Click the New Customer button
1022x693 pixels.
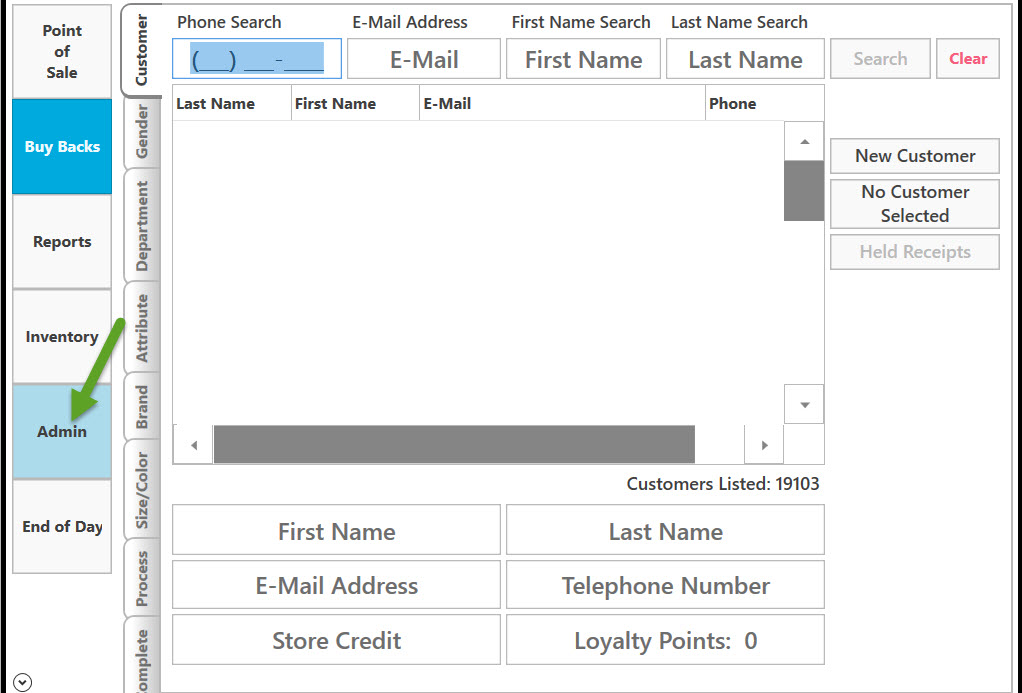click(x=914, y=156)
